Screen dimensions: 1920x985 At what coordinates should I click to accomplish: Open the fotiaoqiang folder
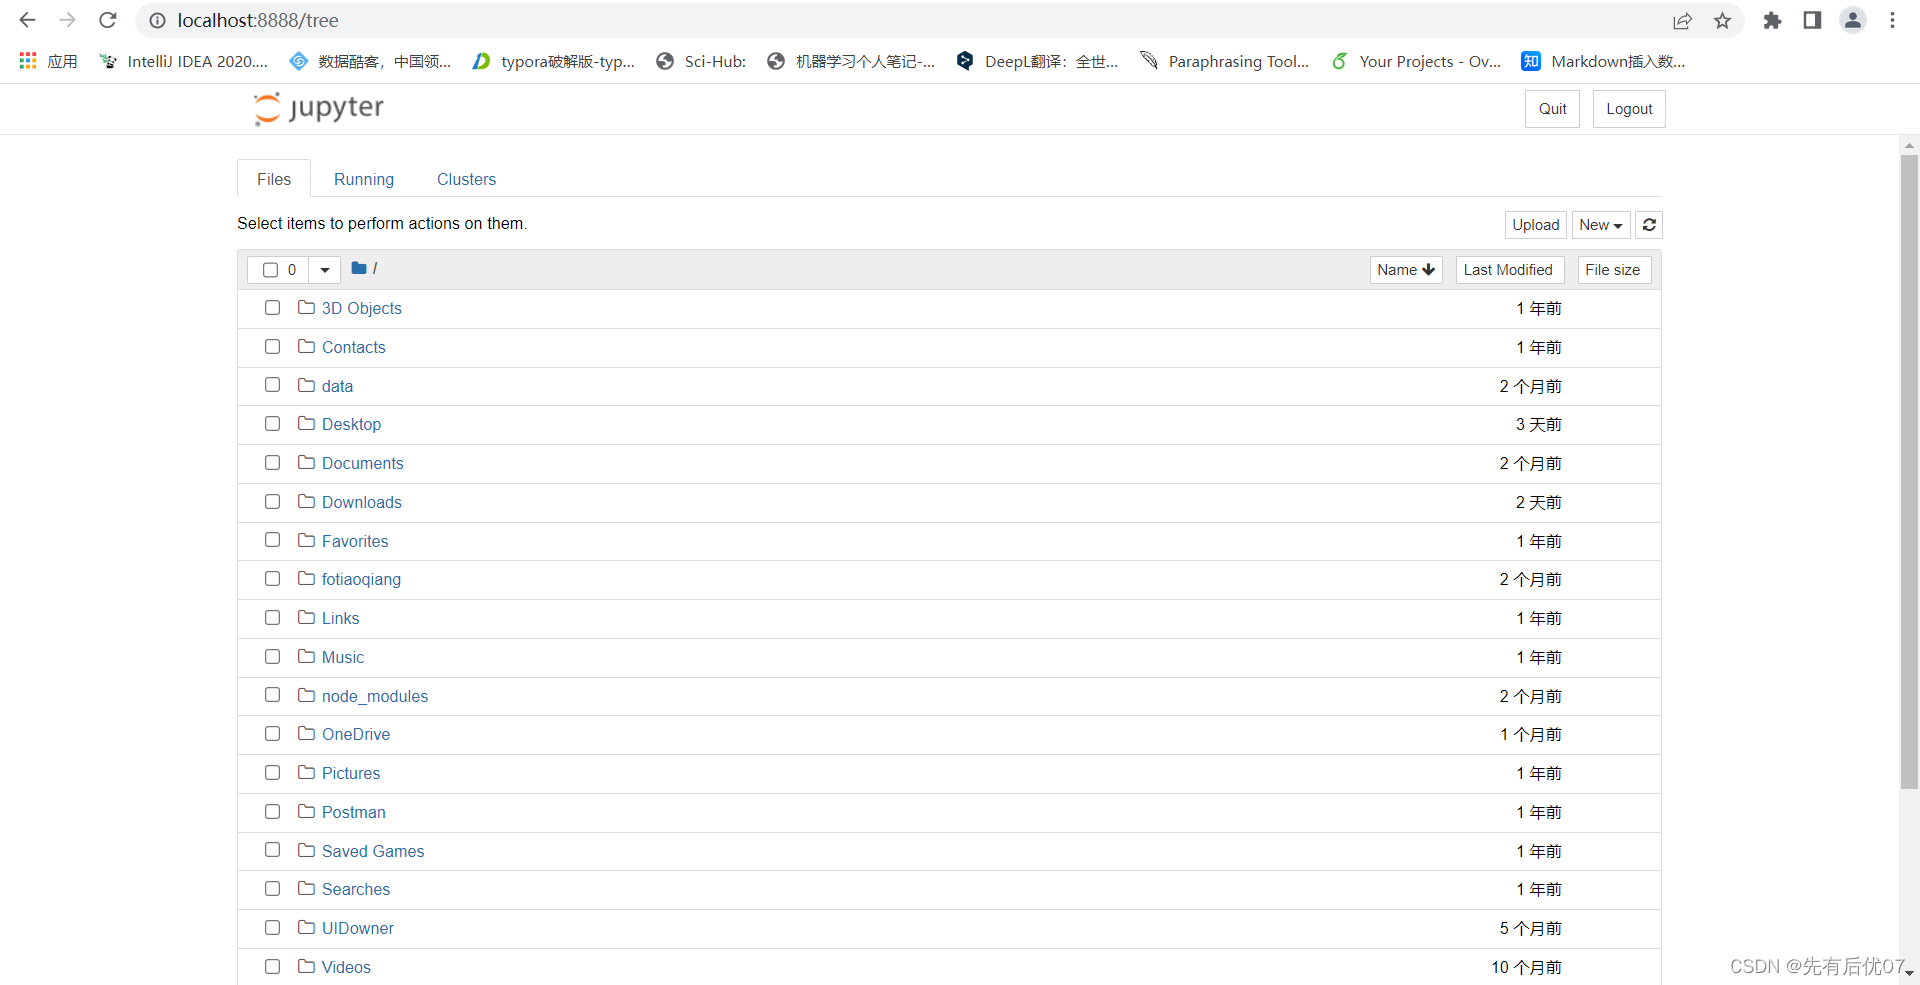[361, 579]
